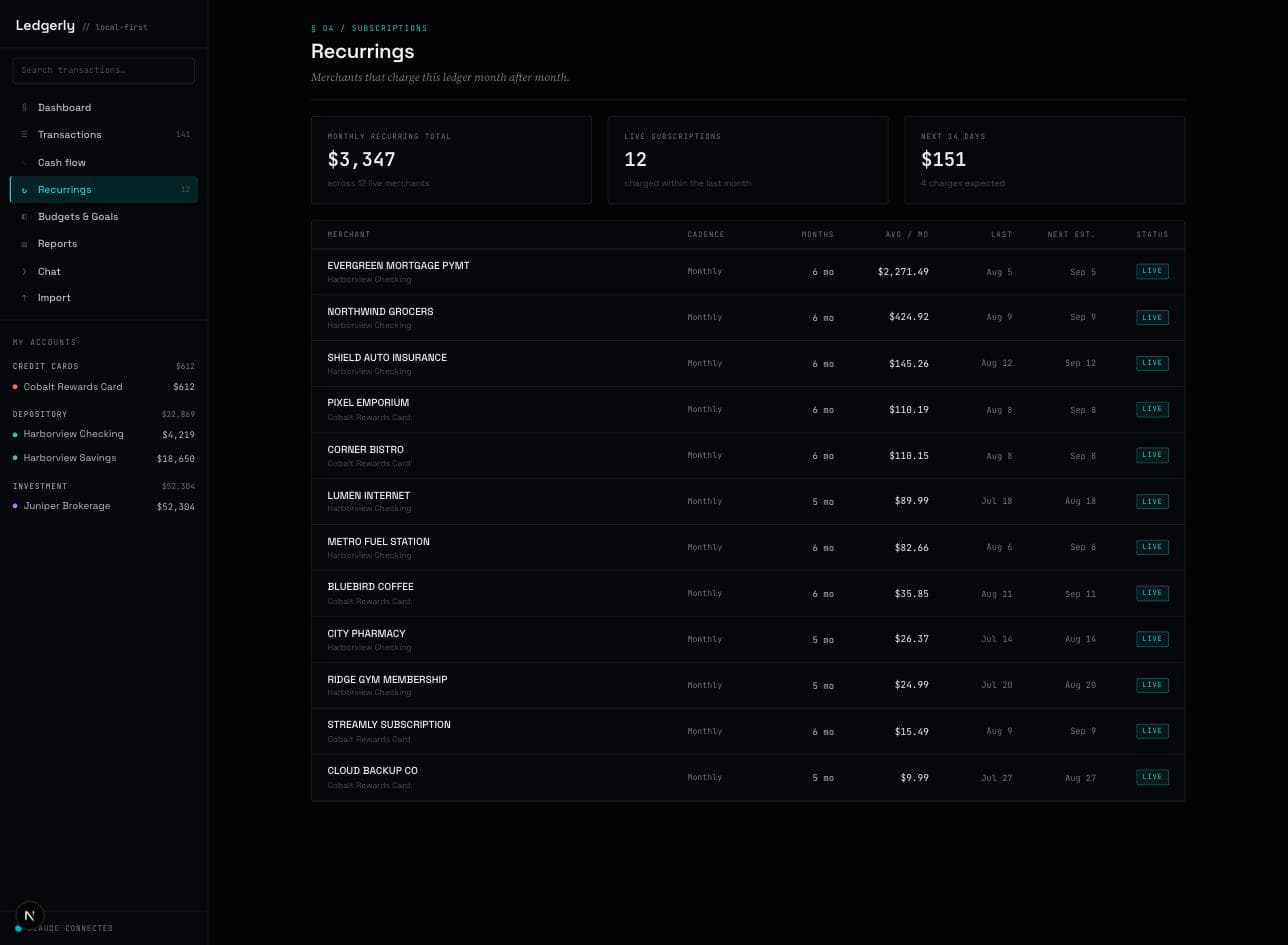Click the LIVE badge for Lumen Internet
The width and height of the screenshot is (1288, 945).
[x=1152, y=501]
